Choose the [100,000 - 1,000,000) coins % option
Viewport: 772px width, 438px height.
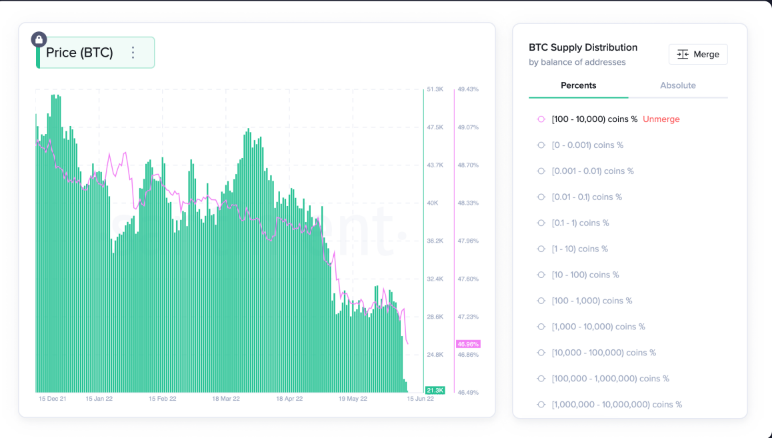tap(610, 378)
